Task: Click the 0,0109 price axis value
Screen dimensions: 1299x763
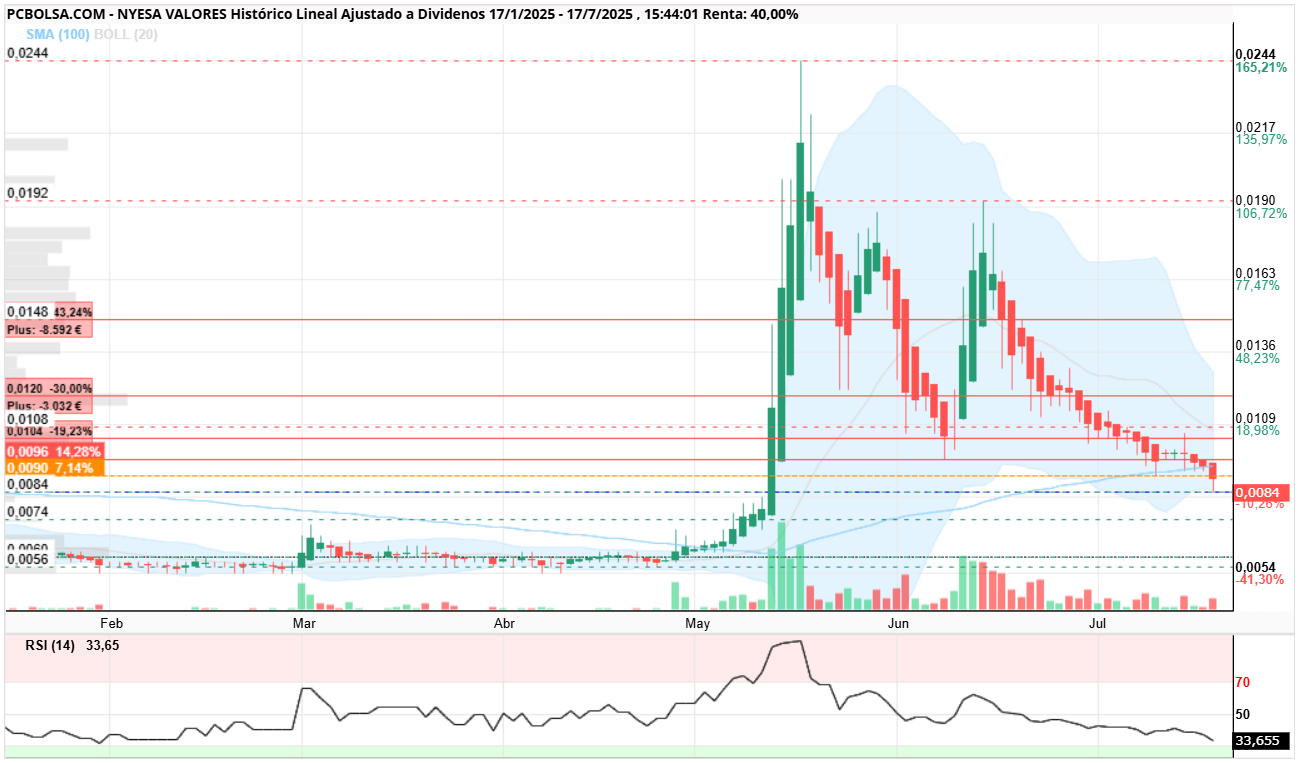Action: [1256, 417]
